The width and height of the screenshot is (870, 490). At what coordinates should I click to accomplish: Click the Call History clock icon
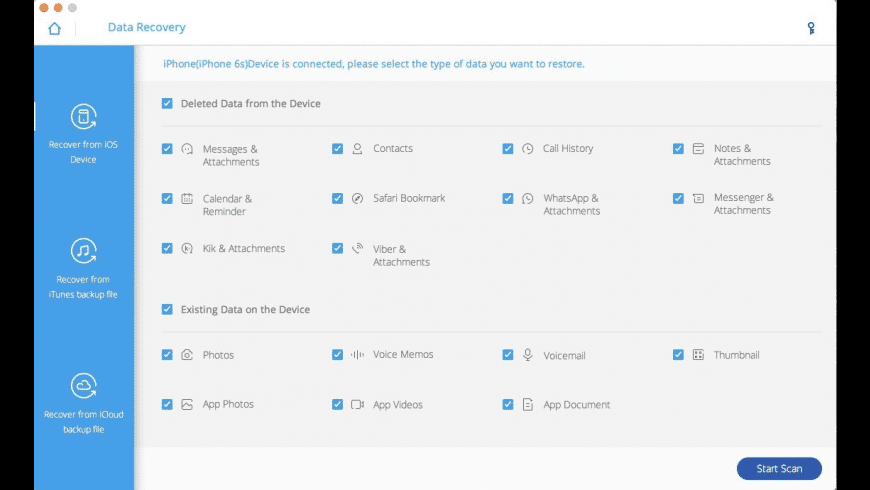click(528, 149)
